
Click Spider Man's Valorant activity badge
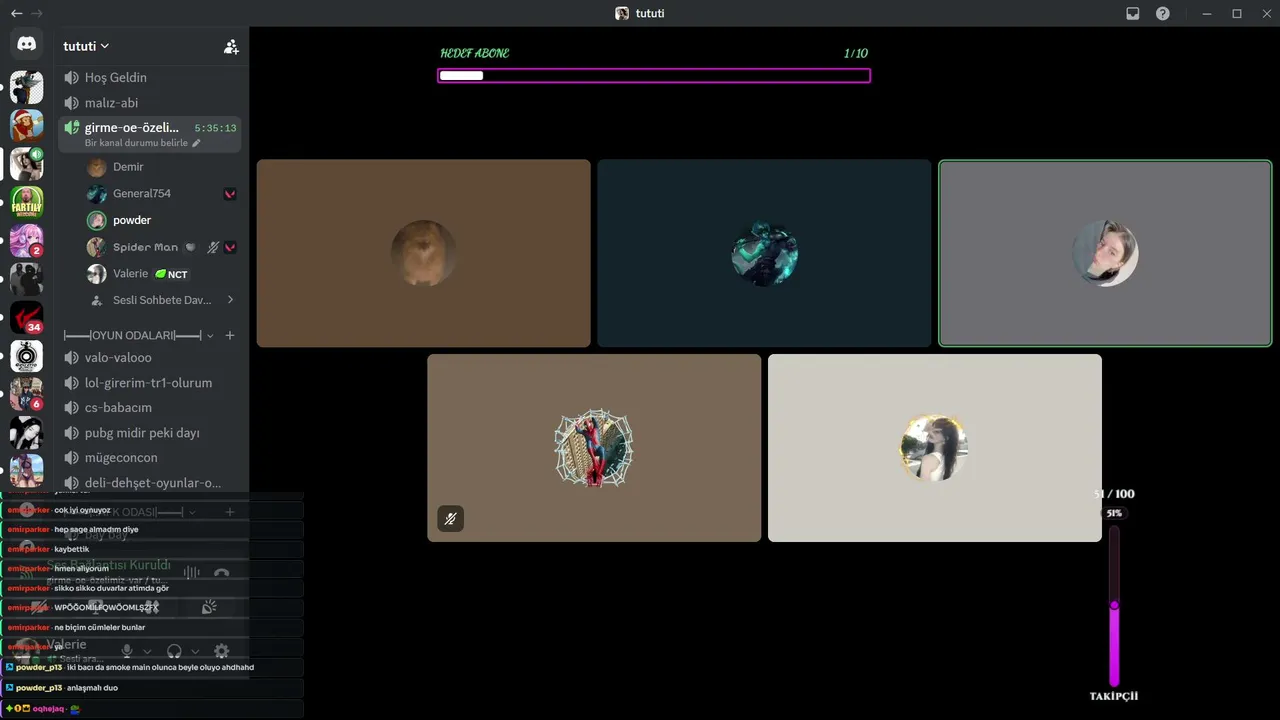230,247
